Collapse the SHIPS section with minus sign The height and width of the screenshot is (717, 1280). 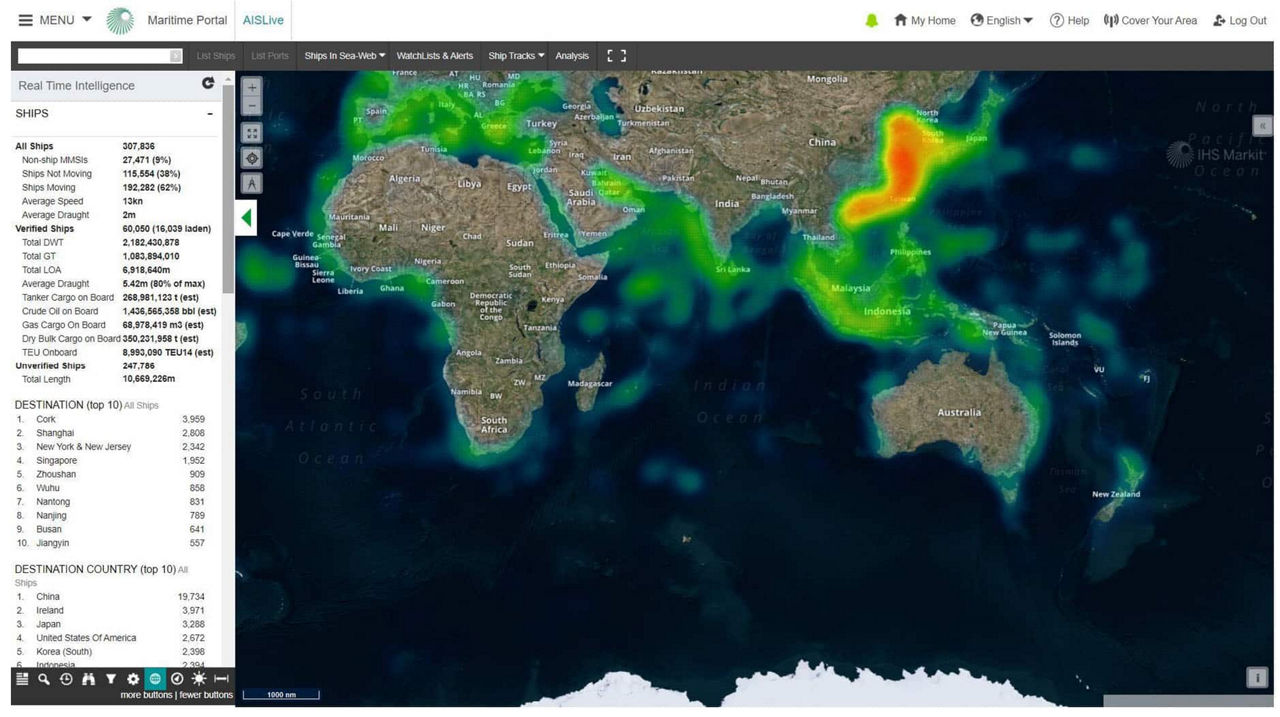coord(210,114)
